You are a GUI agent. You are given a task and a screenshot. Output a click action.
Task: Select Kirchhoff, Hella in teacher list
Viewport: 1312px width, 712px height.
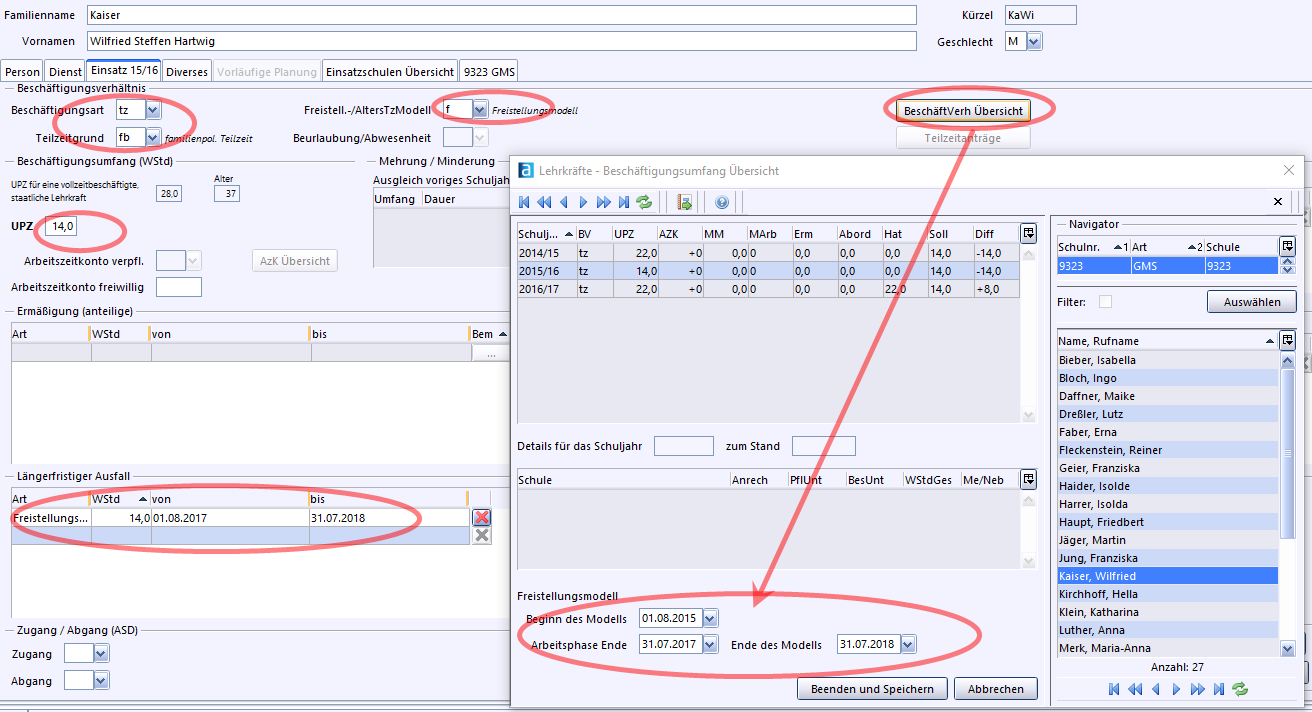(1167, 594)
